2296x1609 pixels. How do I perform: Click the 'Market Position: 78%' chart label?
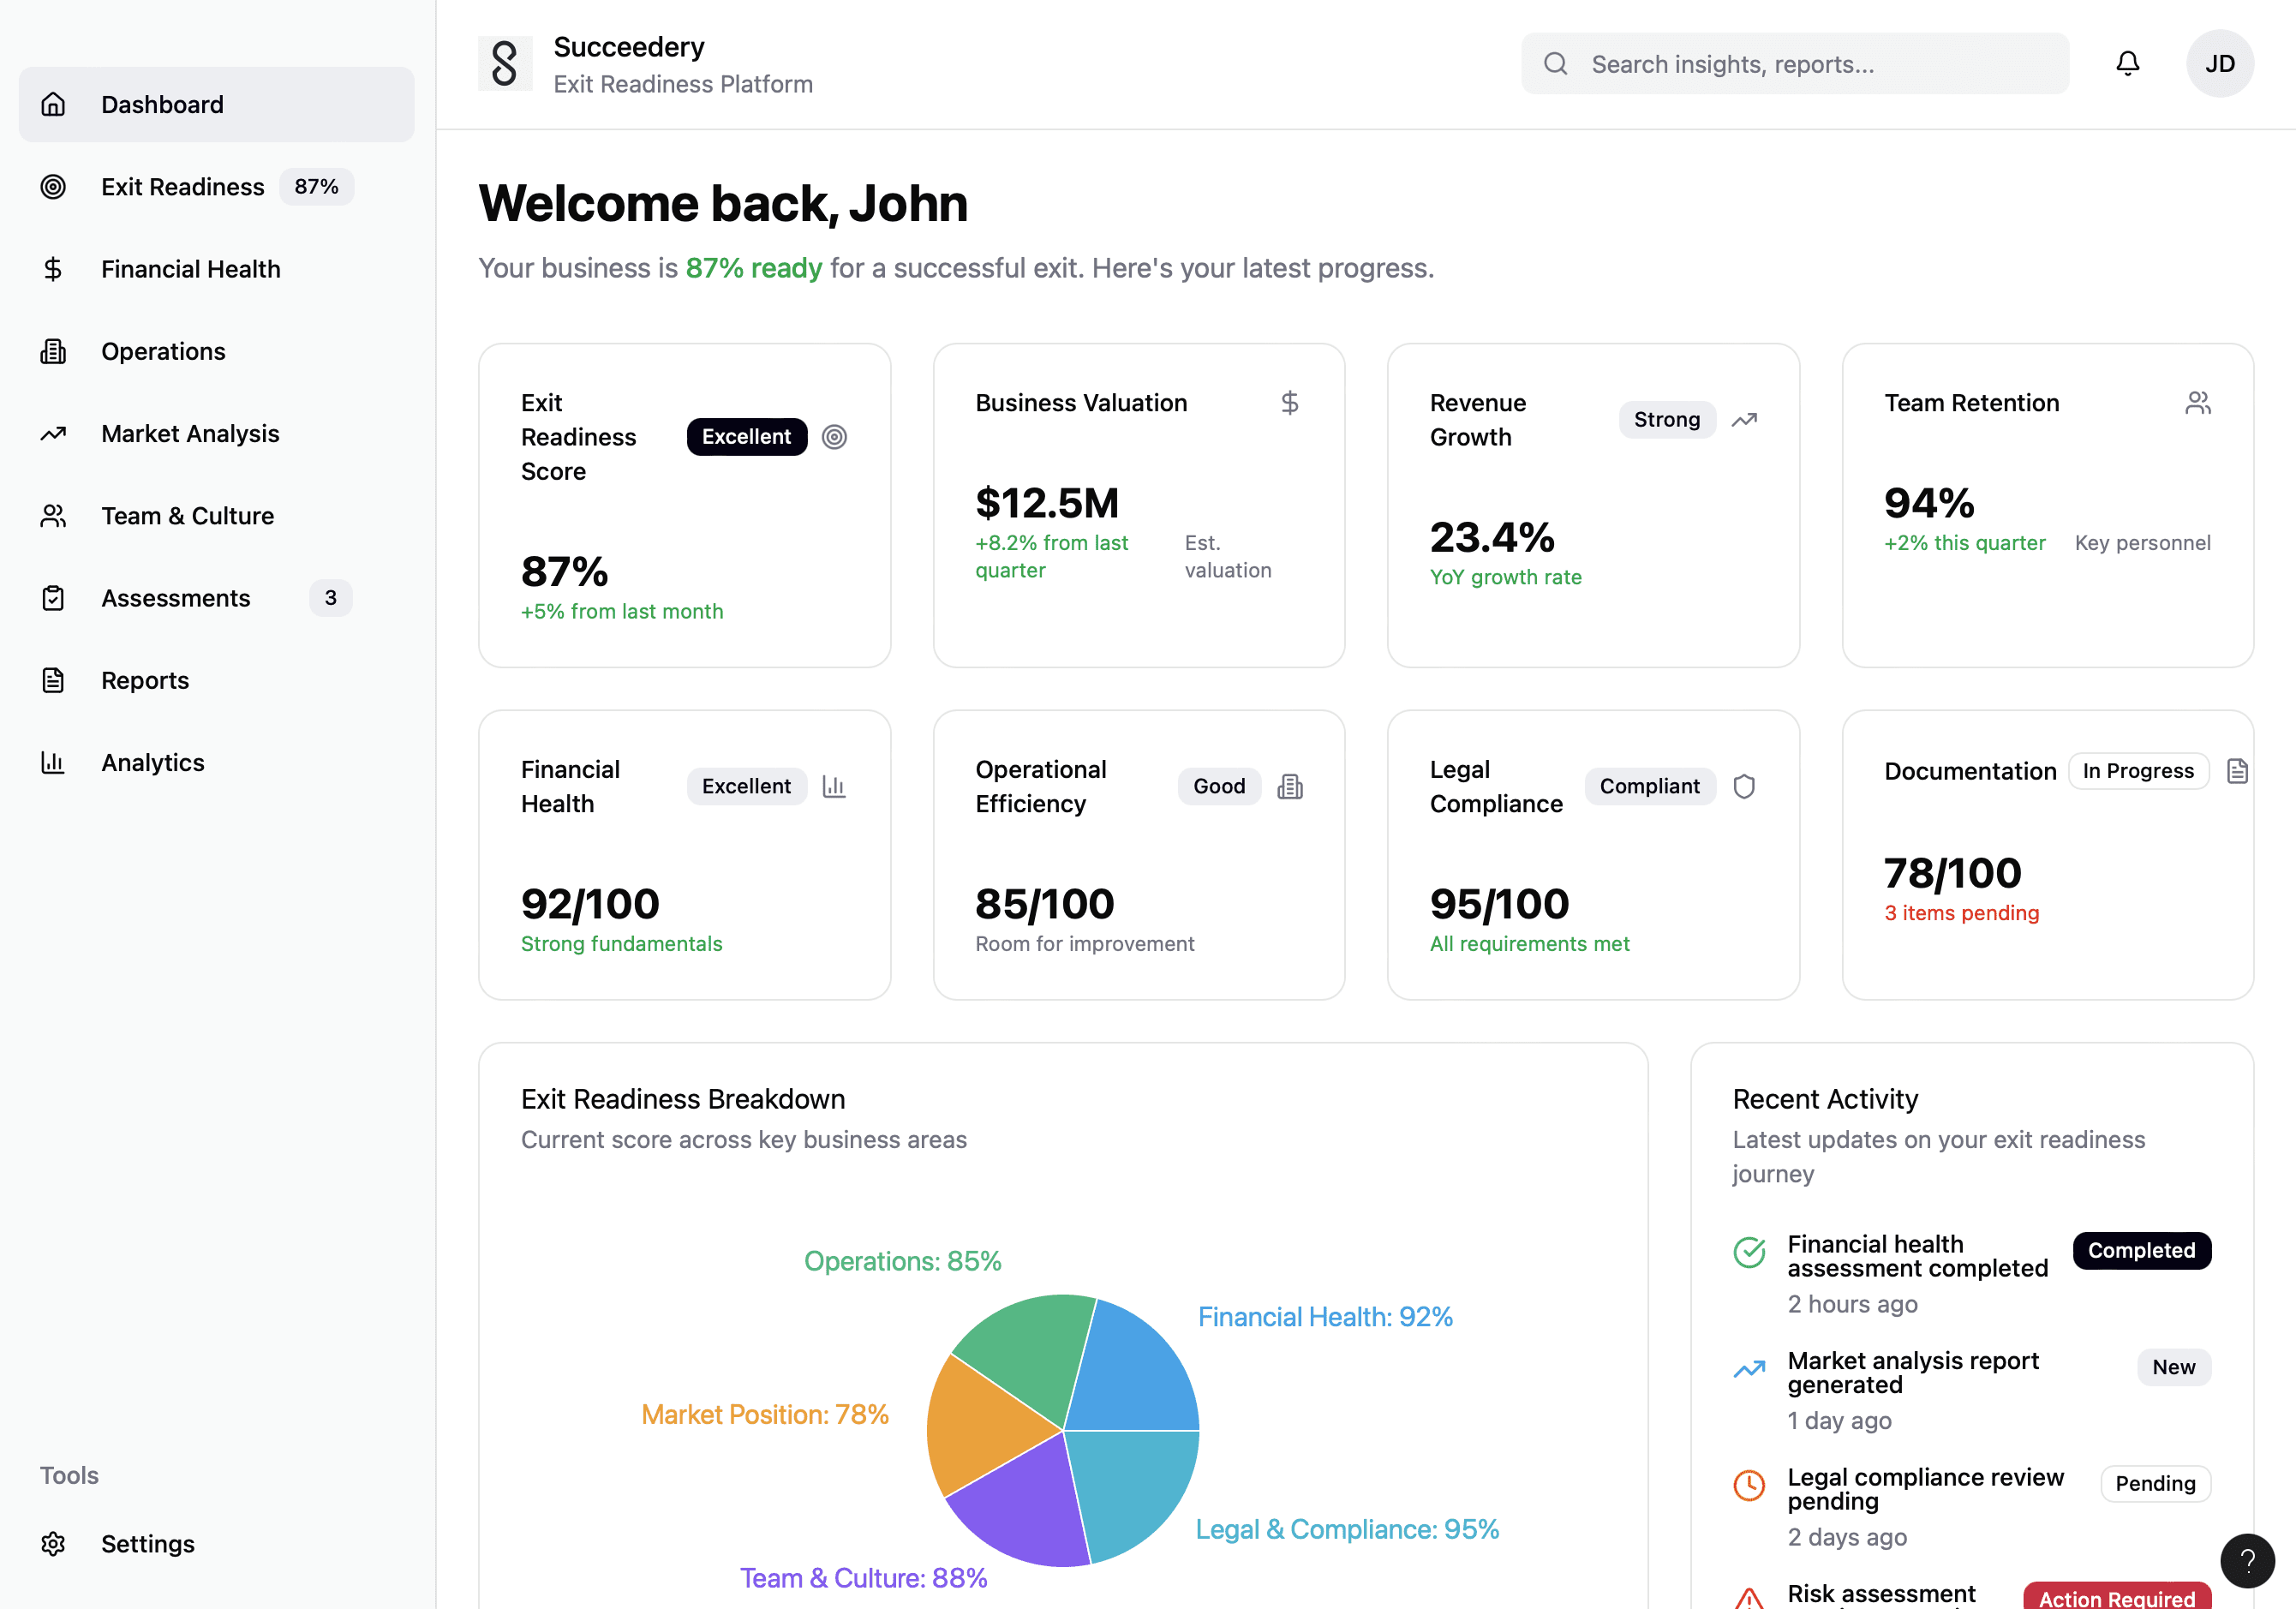coord(764,1414)
